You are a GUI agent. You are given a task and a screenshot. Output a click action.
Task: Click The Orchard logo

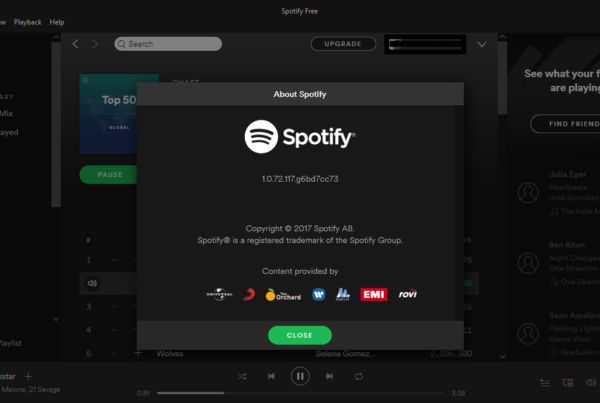pyautogui.click(x=283, y=295)
